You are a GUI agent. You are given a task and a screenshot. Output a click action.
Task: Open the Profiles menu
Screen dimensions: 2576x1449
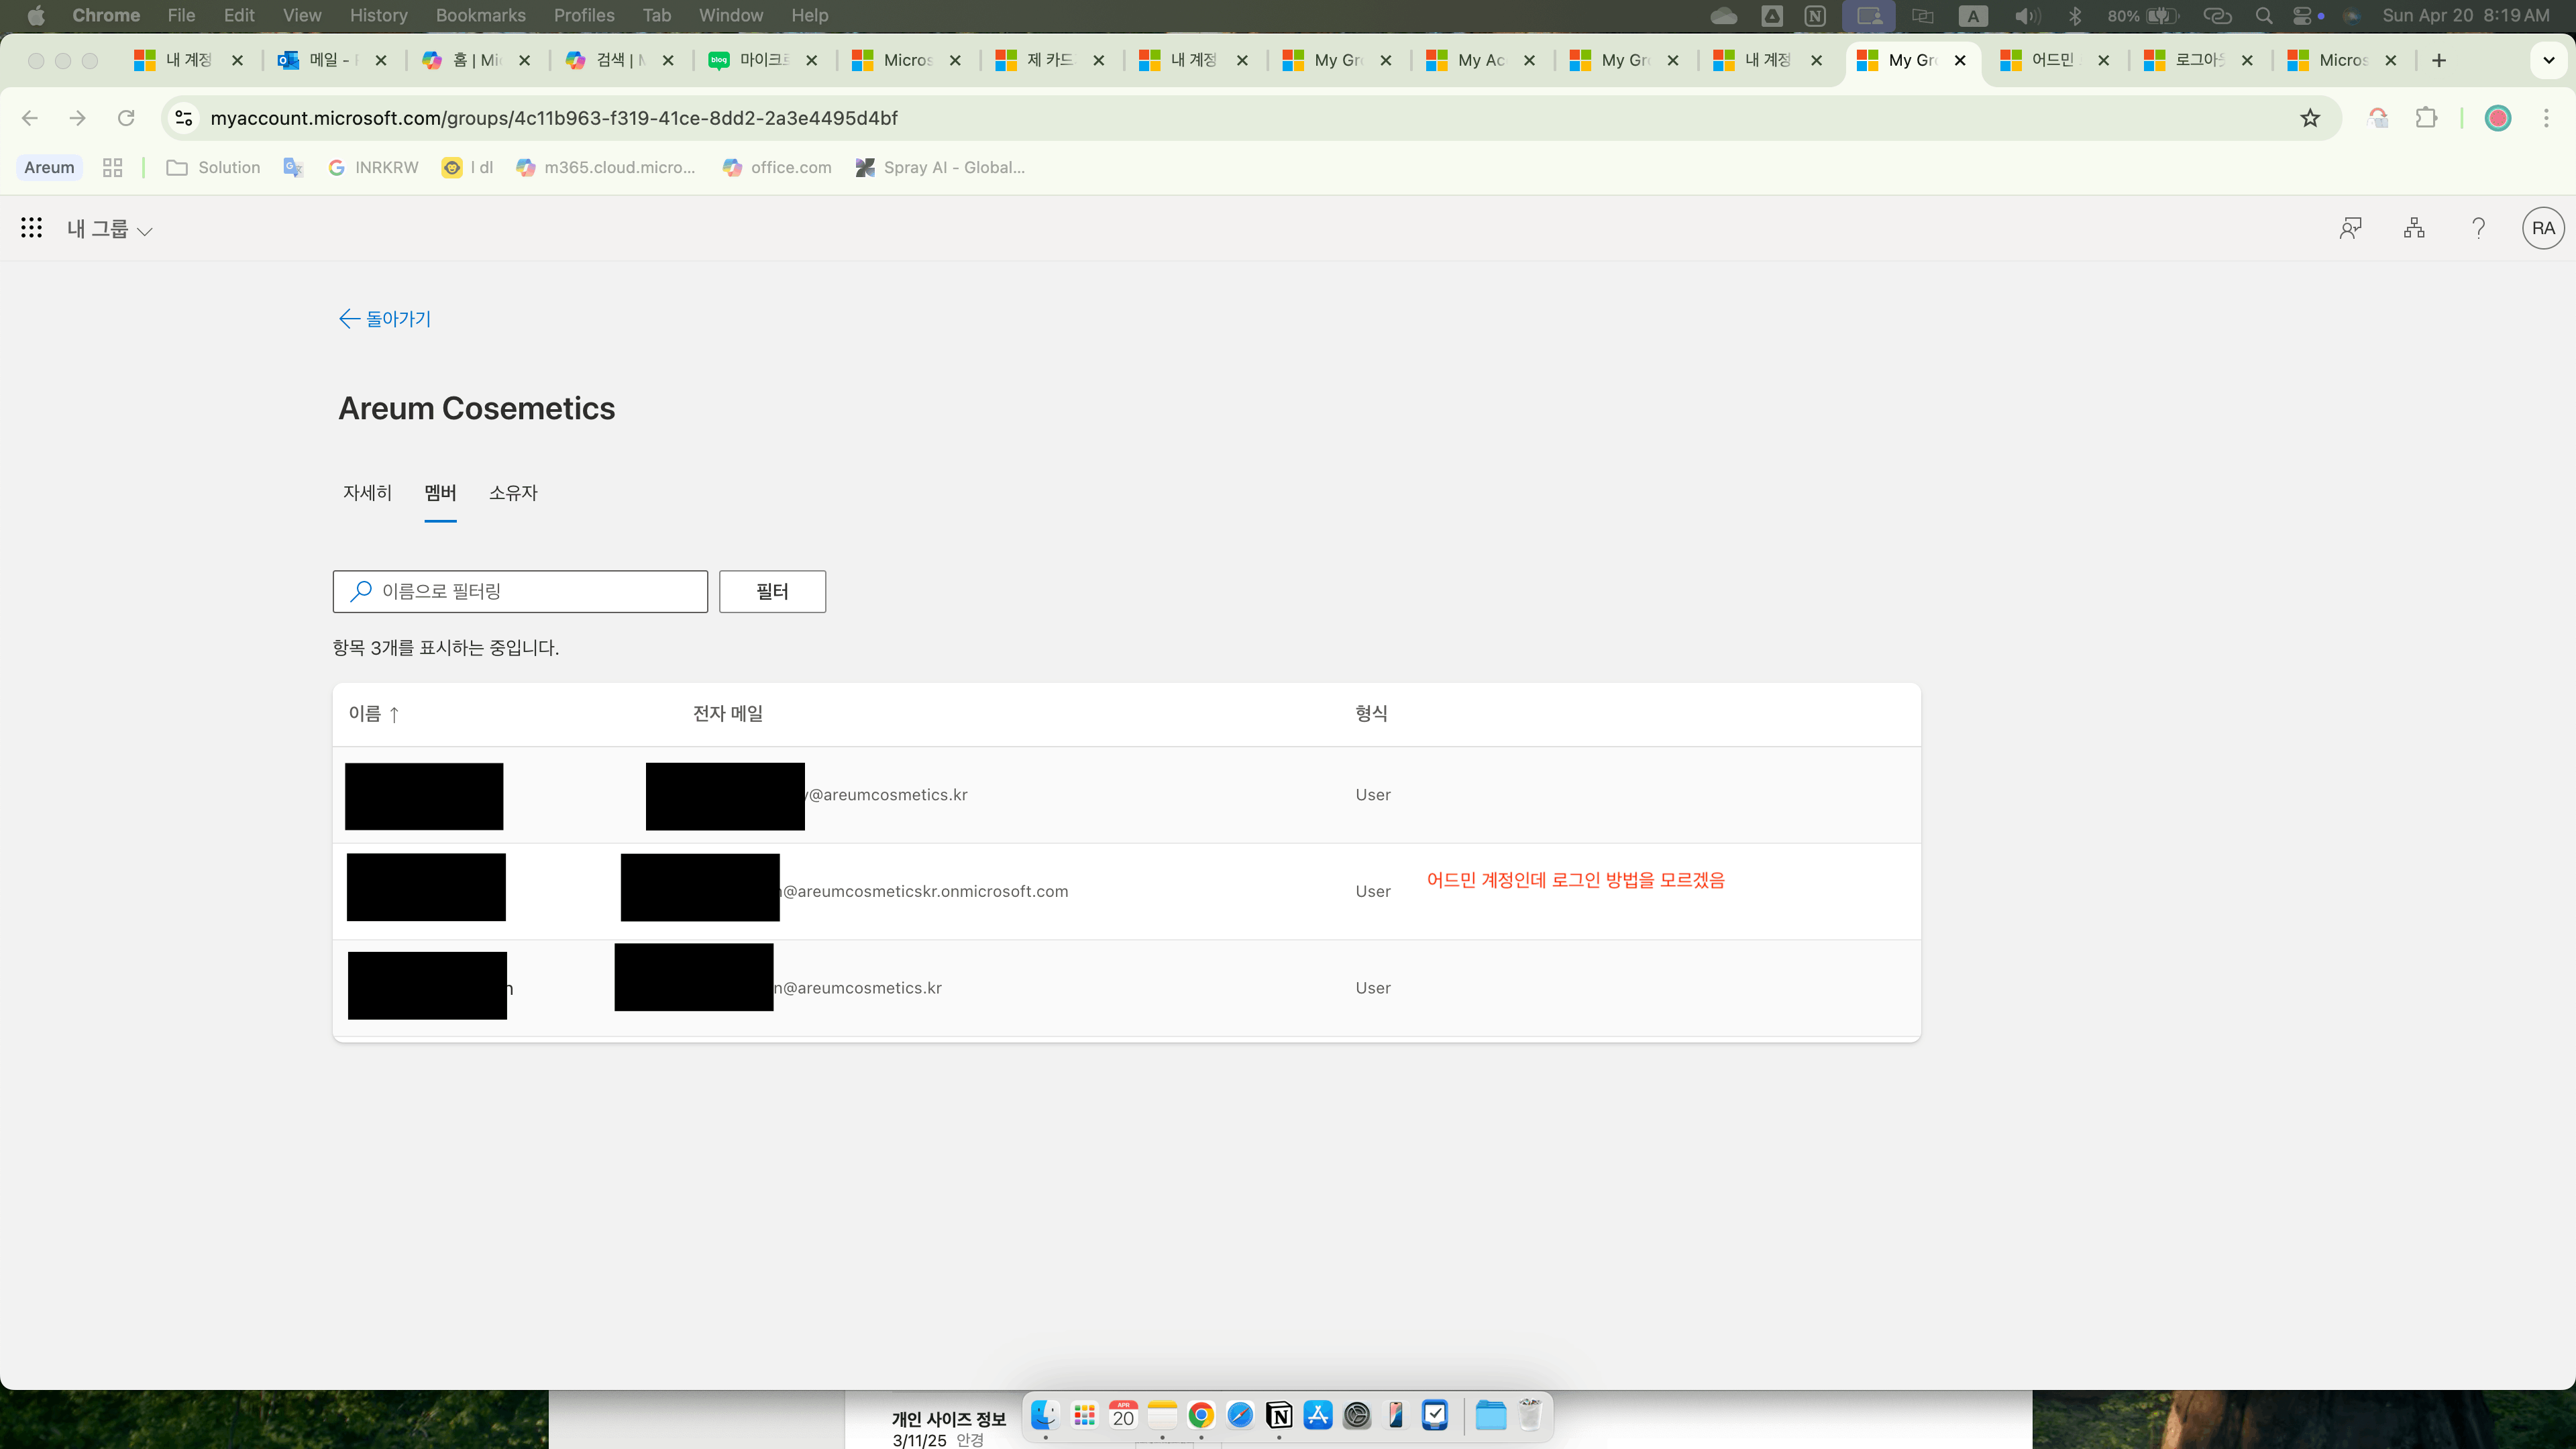[x=584, y=15]
